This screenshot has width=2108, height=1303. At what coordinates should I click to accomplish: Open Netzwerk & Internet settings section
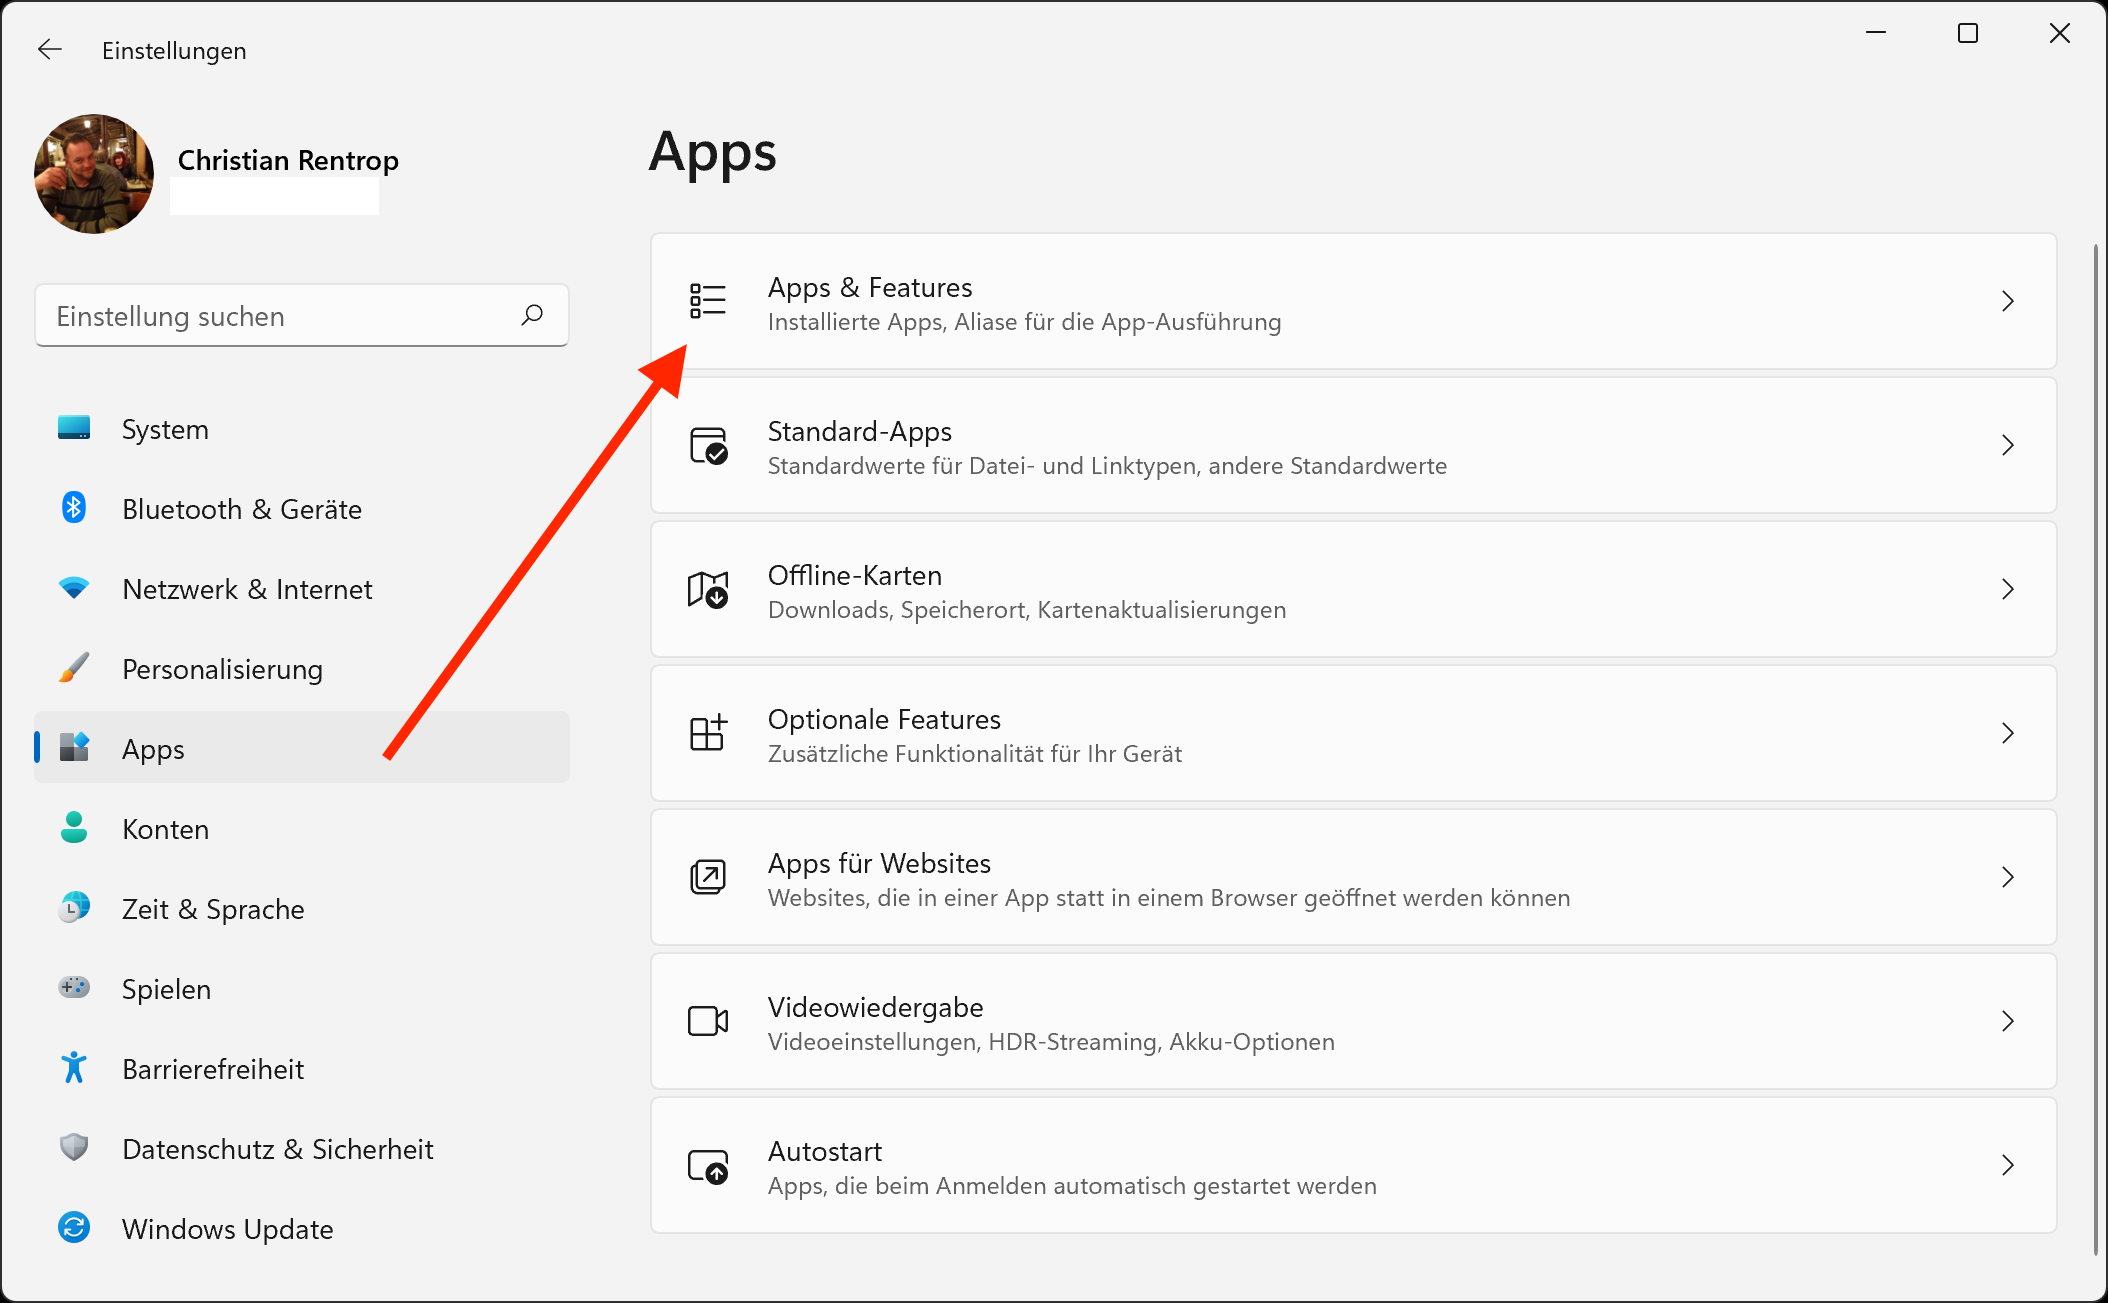(x=247, y=589)
